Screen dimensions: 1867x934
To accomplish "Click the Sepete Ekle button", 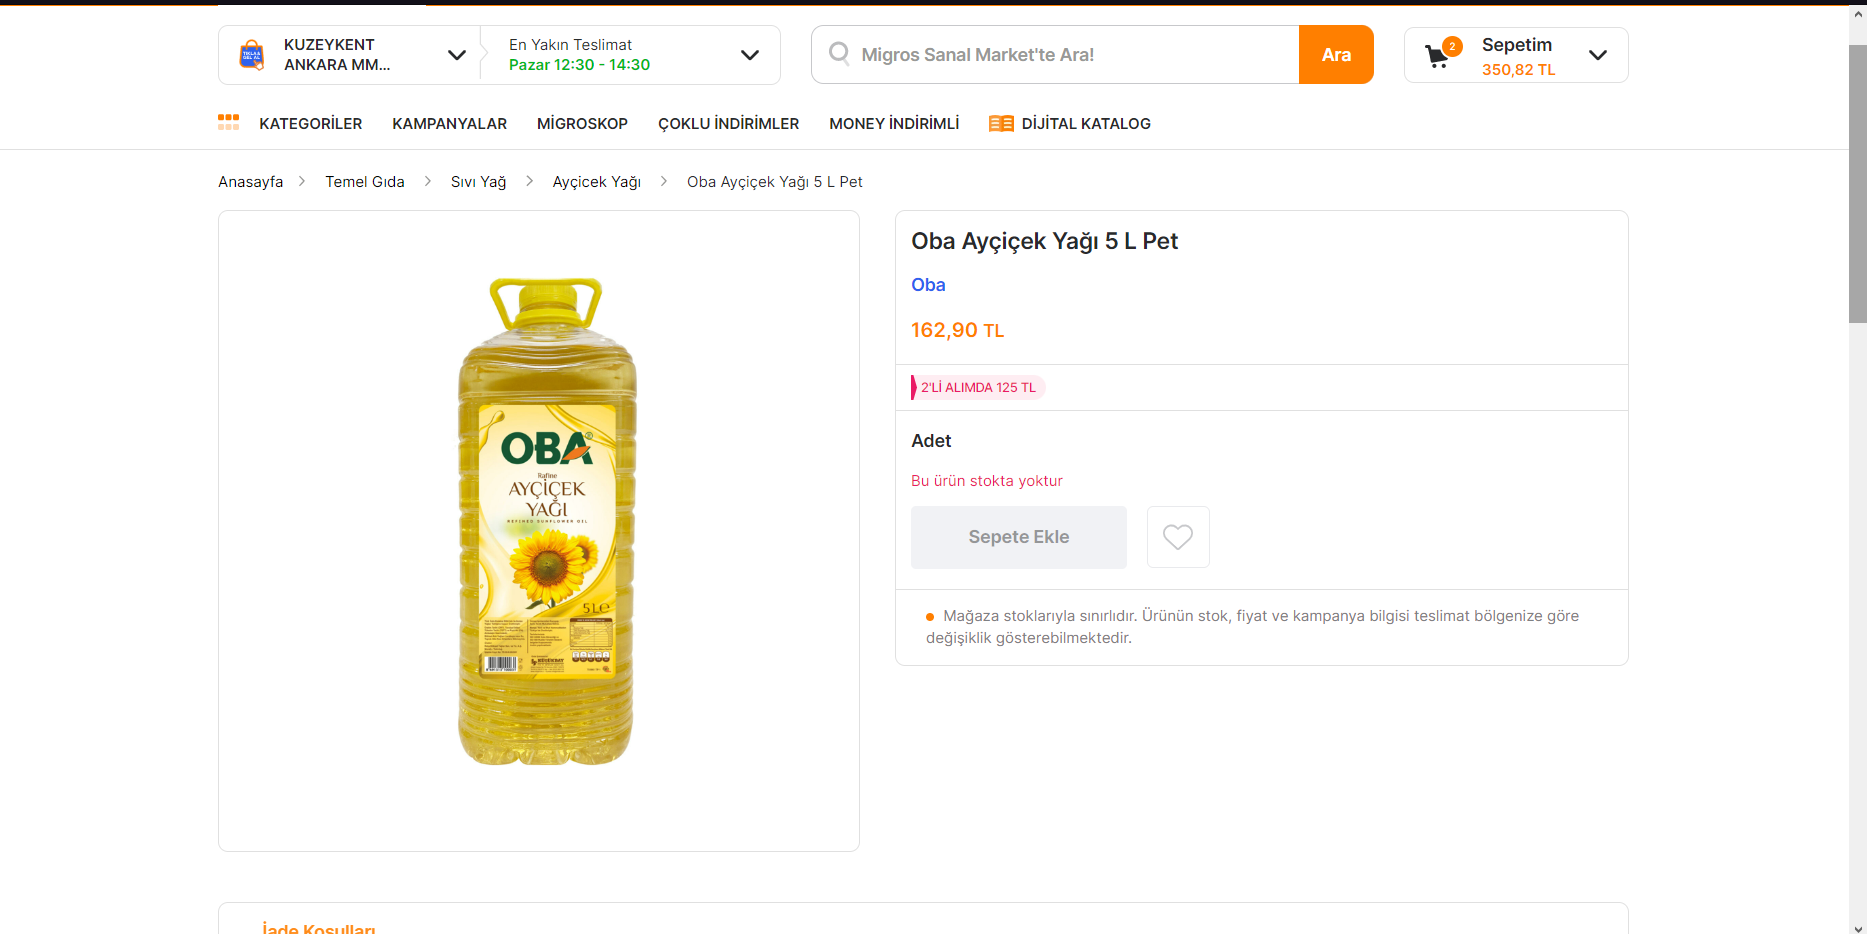I will [1019, 537].
